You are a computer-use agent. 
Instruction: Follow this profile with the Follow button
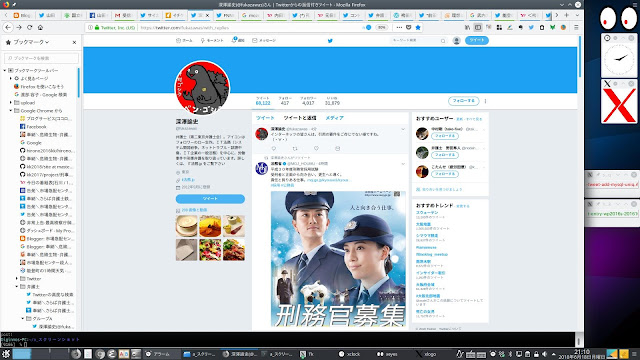463,100
